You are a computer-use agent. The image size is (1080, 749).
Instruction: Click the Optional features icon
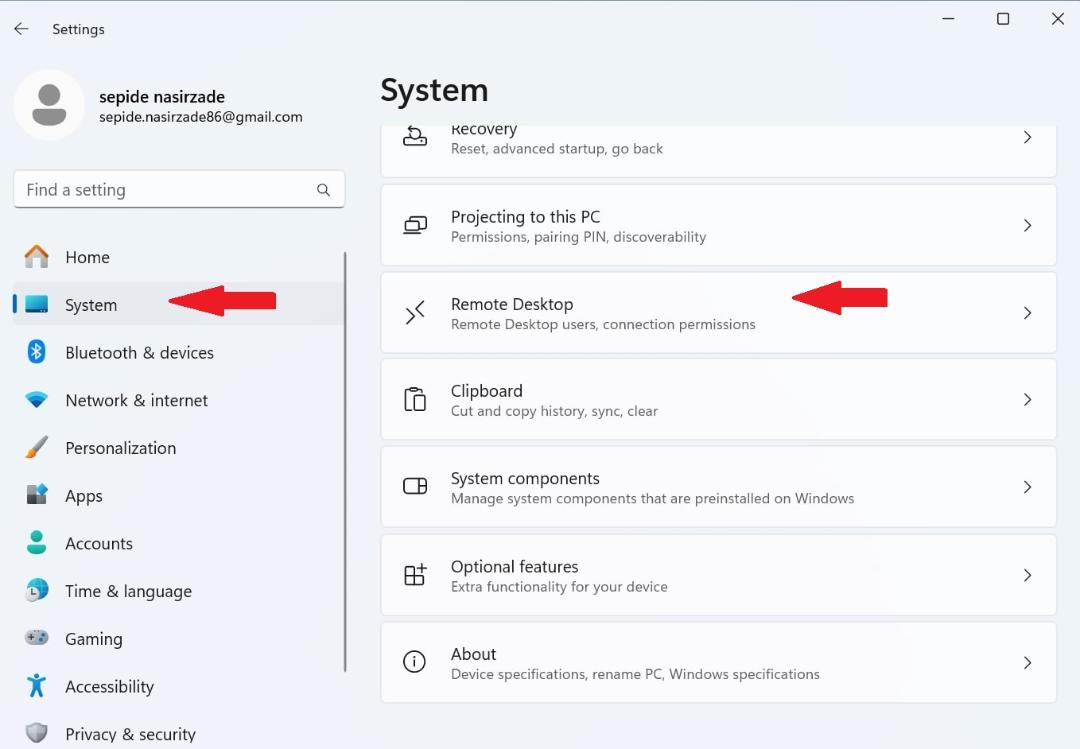tap(415, 575)
